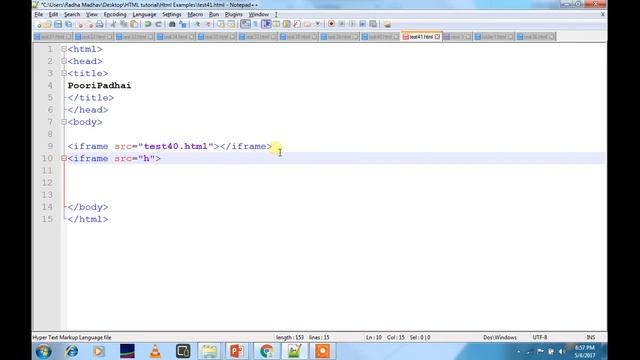Open VLC media player from taskbar
The height and width of the screenshot is (360, 640).
(155, 351)
